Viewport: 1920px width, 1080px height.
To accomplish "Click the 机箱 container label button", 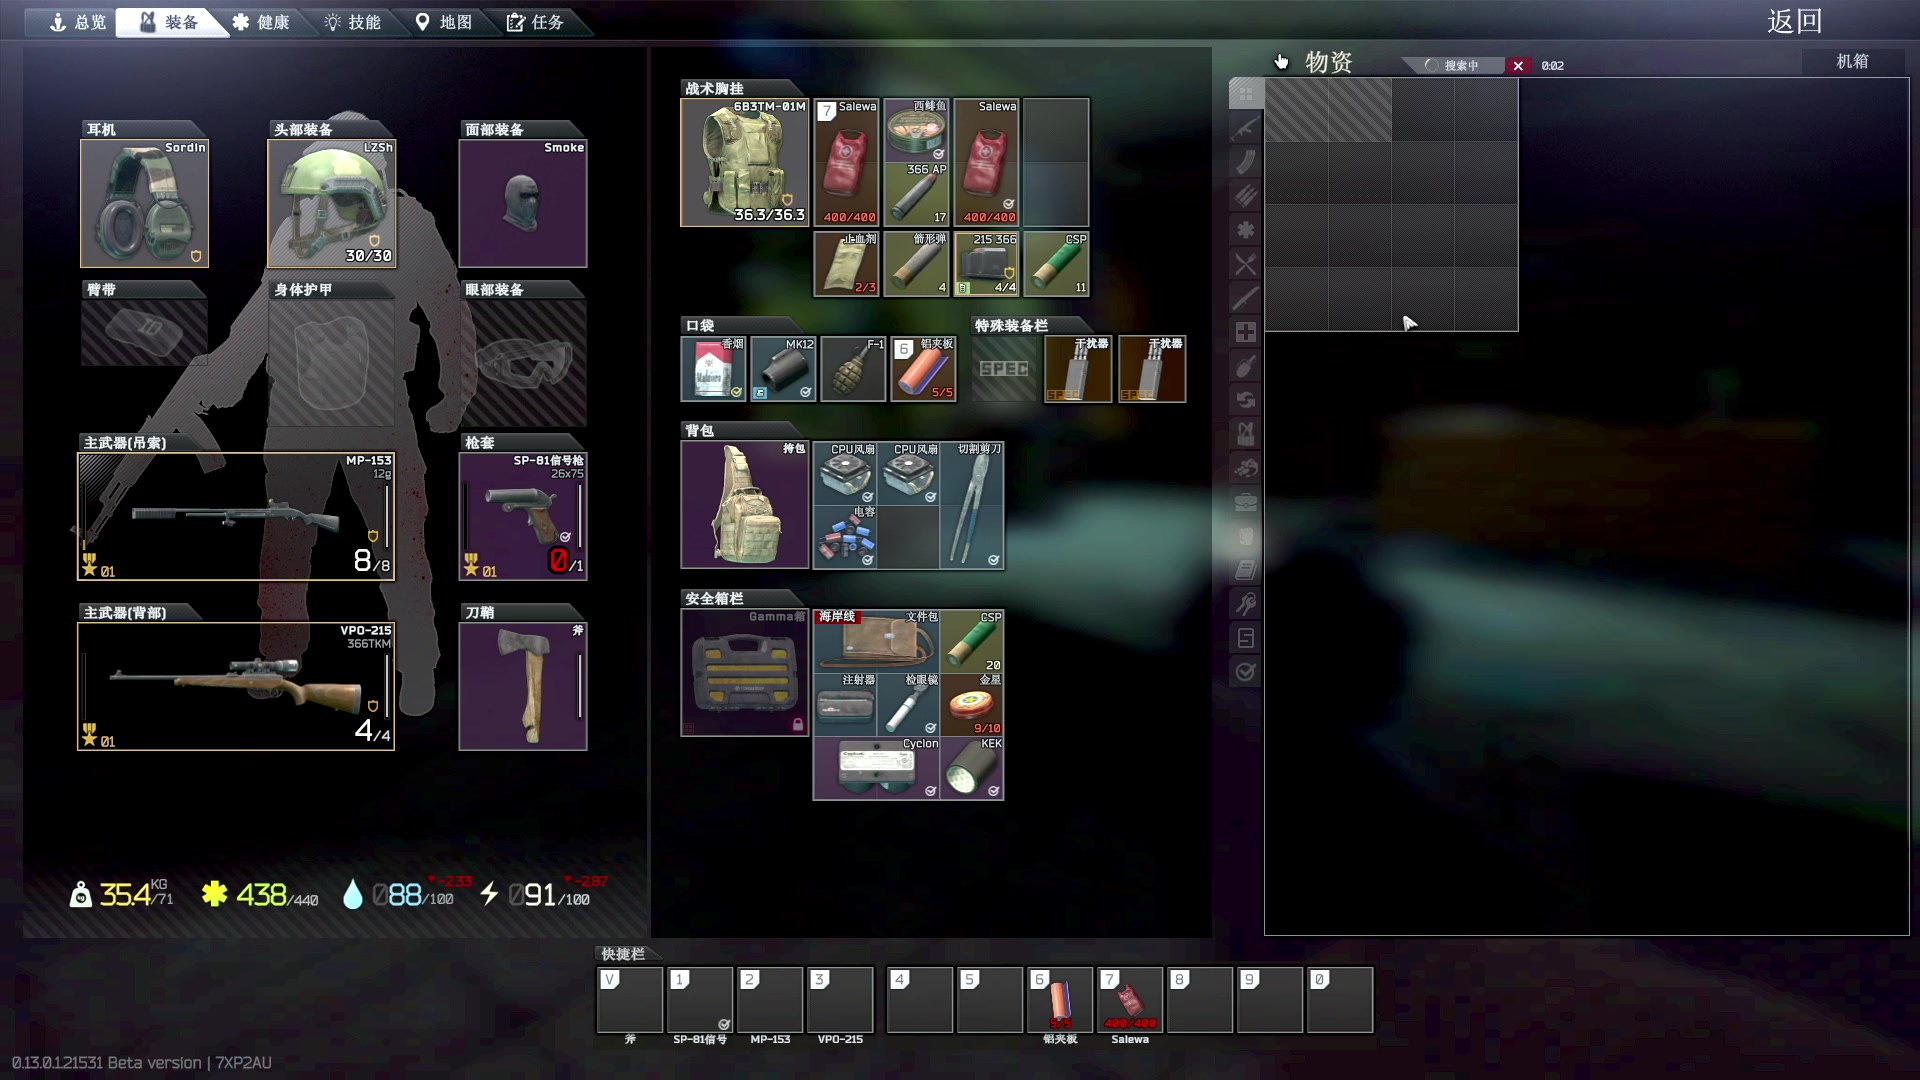I will pyautogui.click(x=1852, y=62).
